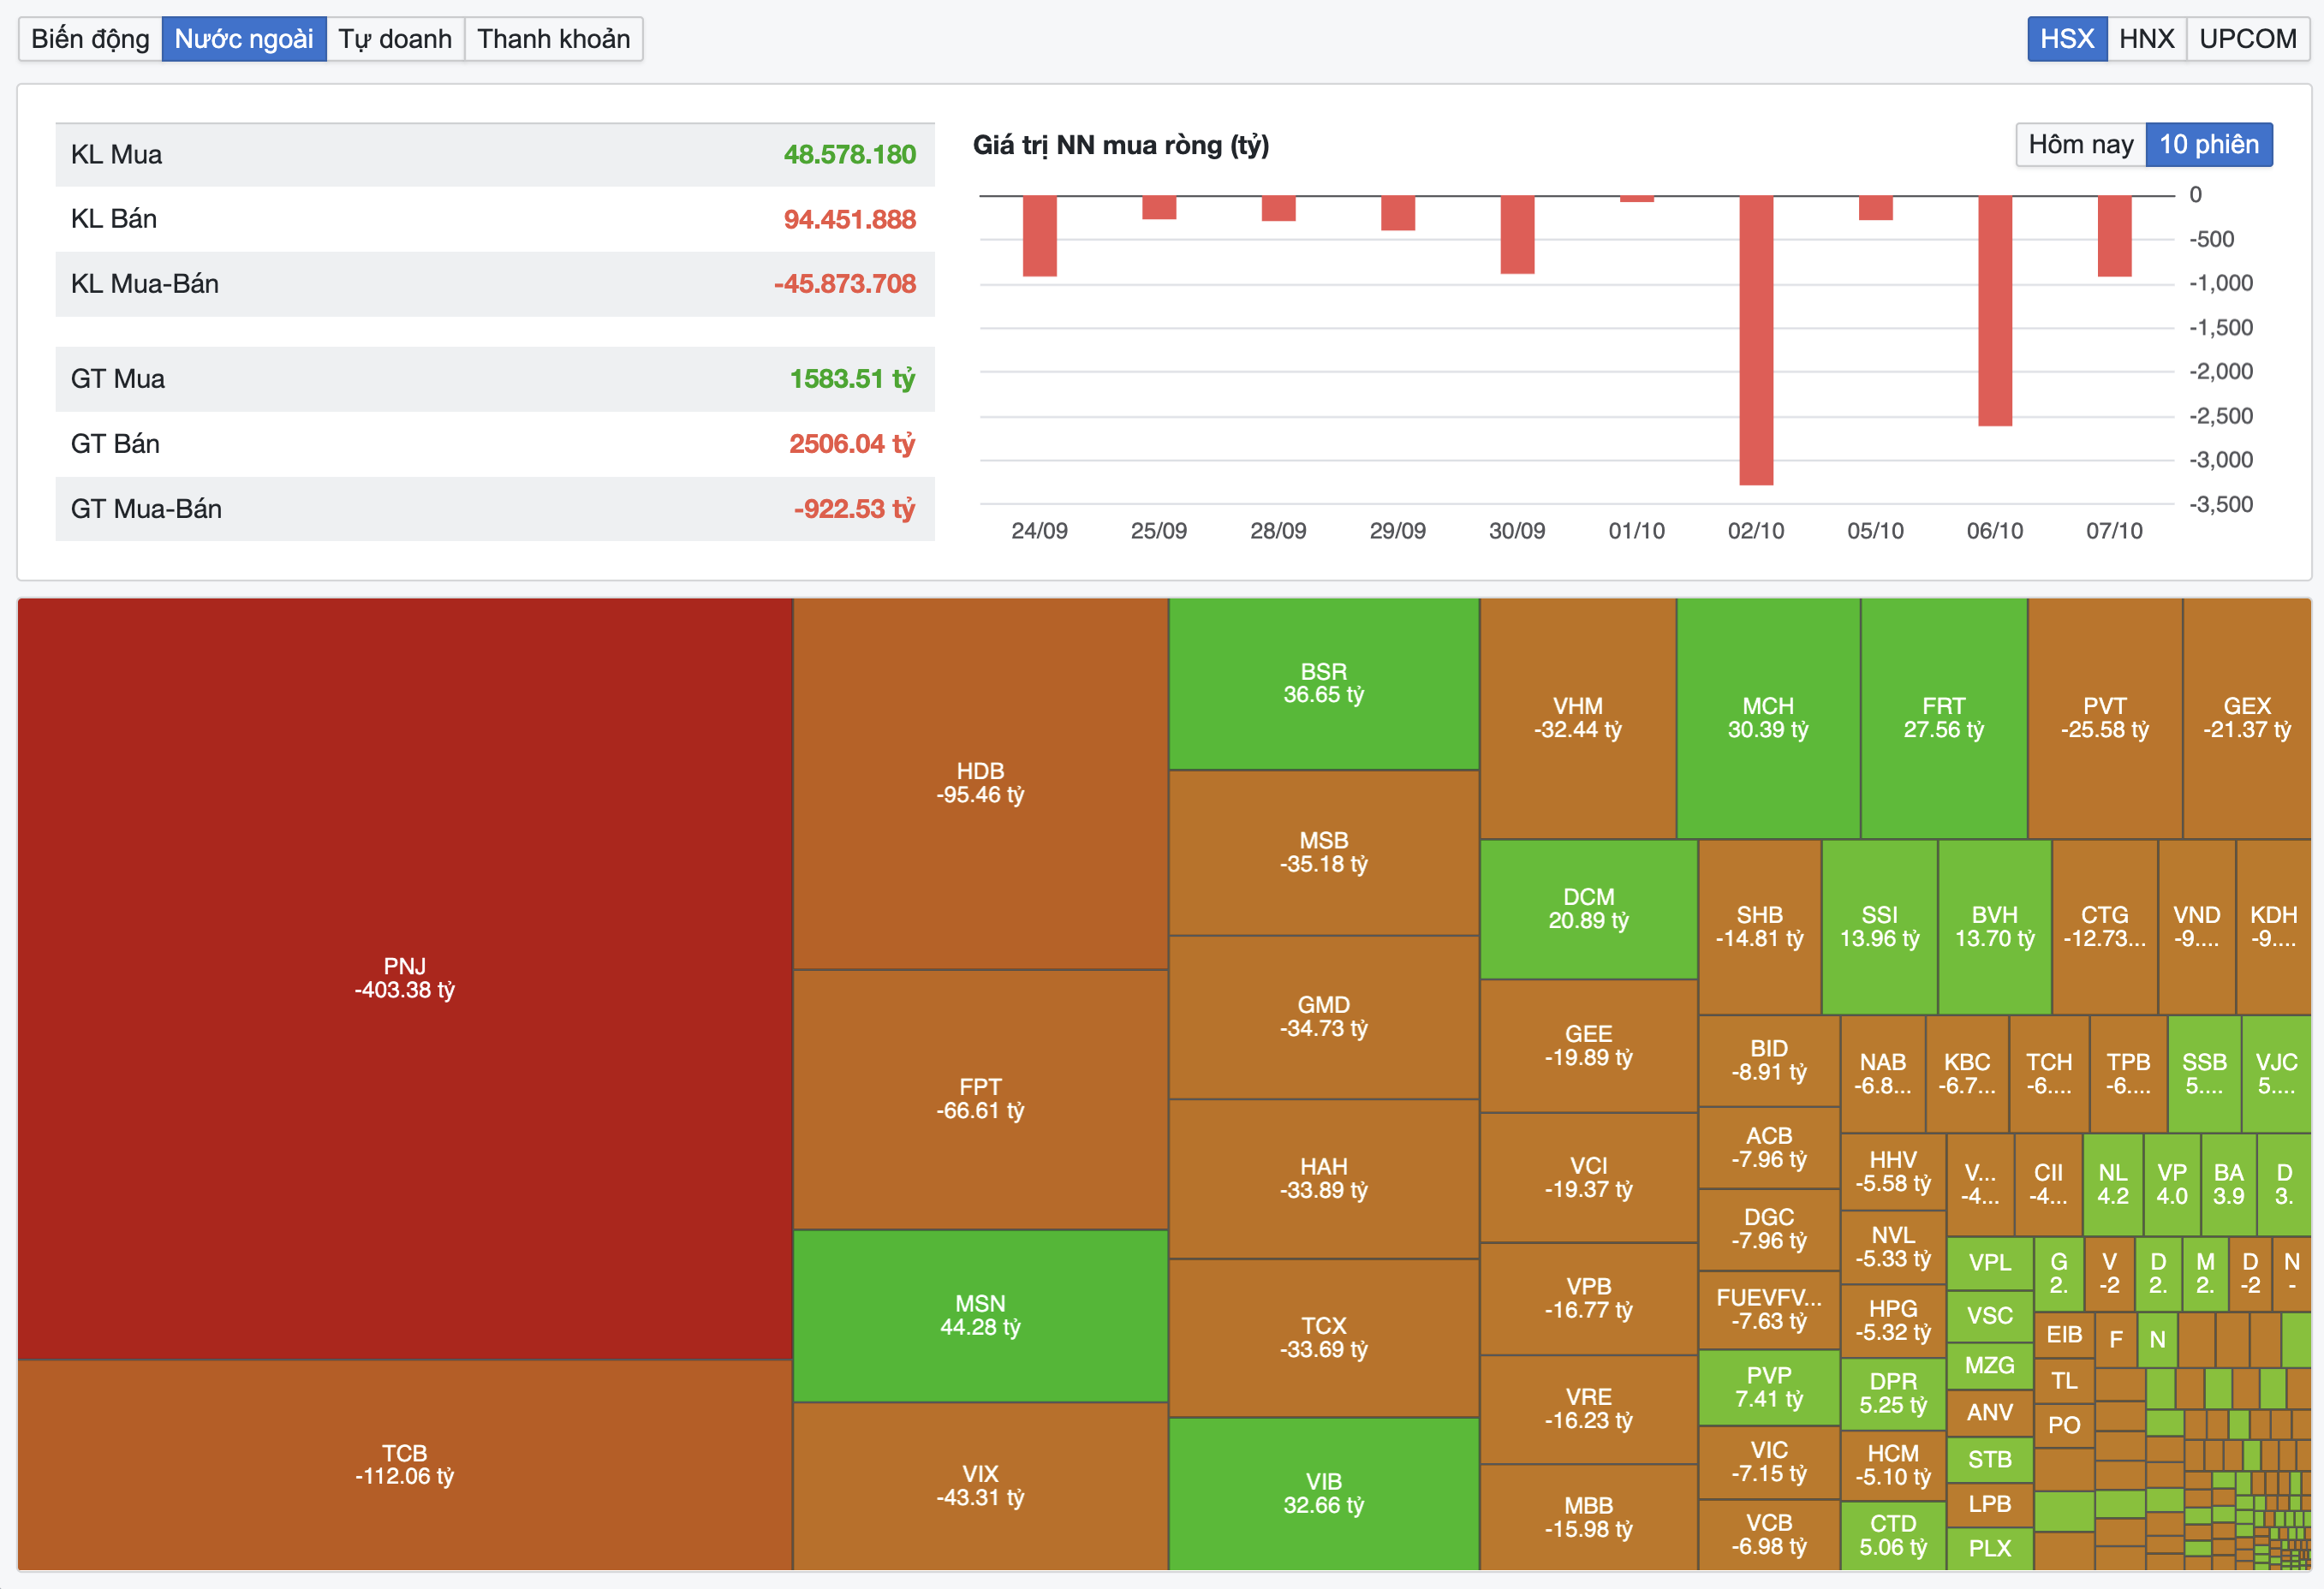Select the PNJ -403.38 tỷ tile
Image resolution: width=2324 pixels, height=1589 pixels.
click(x=405, y=979)
